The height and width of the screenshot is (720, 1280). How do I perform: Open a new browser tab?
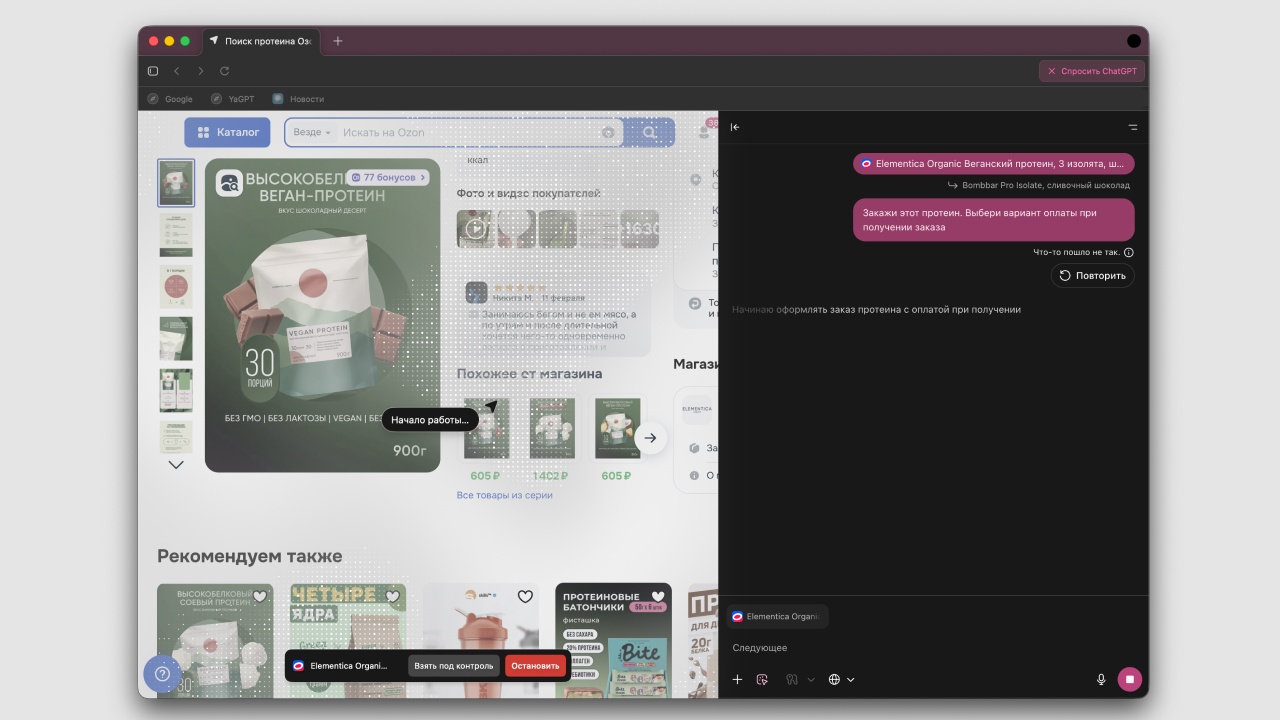coord(338,41)
